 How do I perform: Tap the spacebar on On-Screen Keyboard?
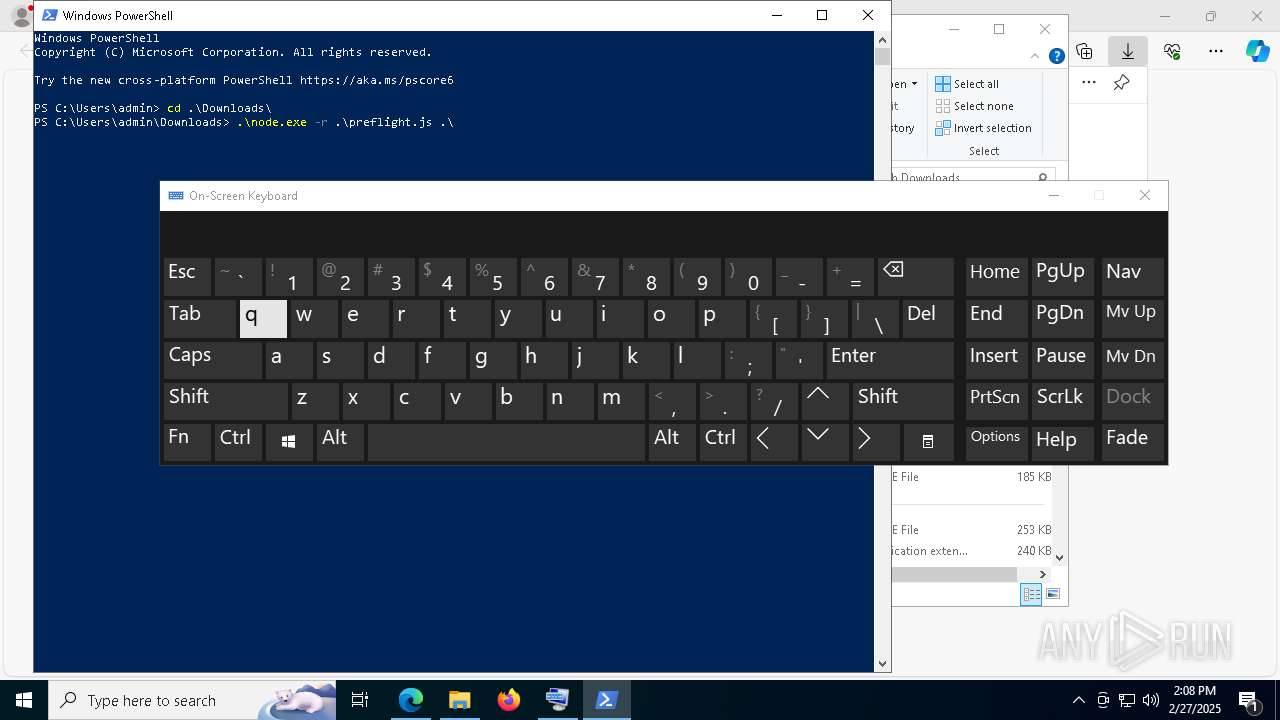(x=506, y=442)
